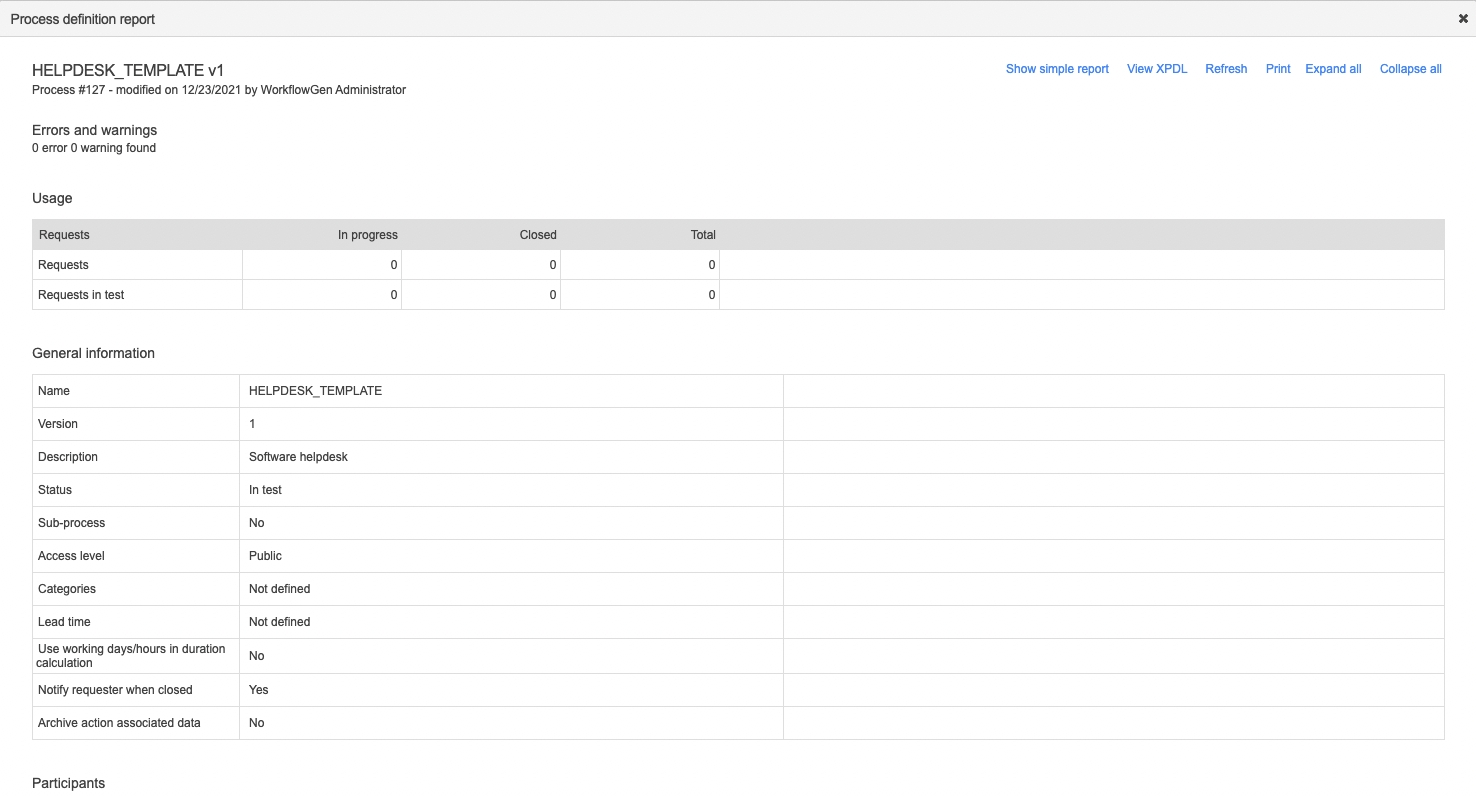
Task: Close the Process definition report dialog
Action: [1463, 19]
